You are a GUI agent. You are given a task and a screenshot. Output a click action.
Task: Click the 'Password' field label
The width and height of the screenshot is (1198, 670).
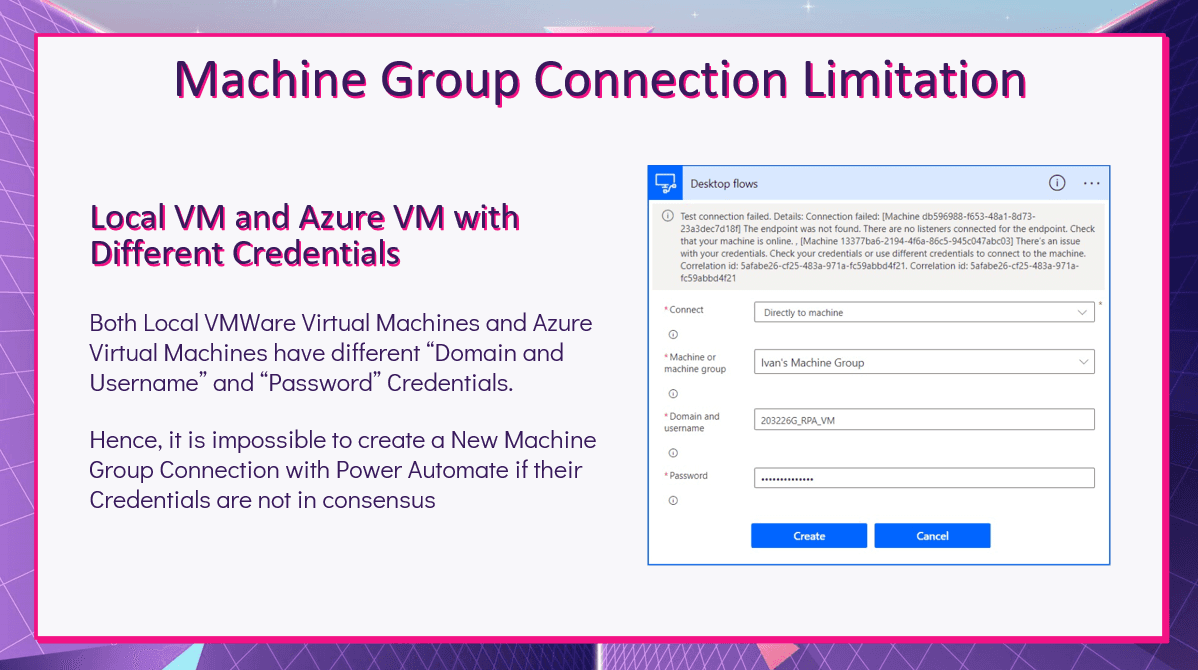[x=686, y=475]
